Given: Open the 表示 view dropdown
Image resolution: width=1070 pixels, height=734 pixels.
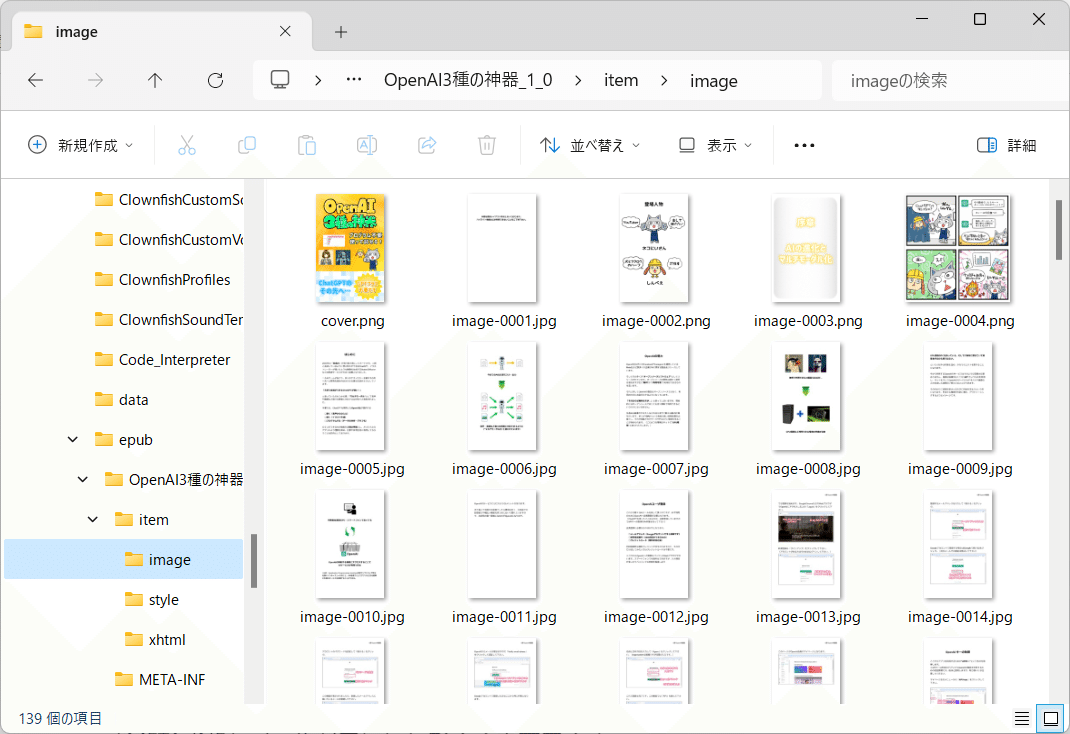Looking at the screenshot, I should 715,145.
